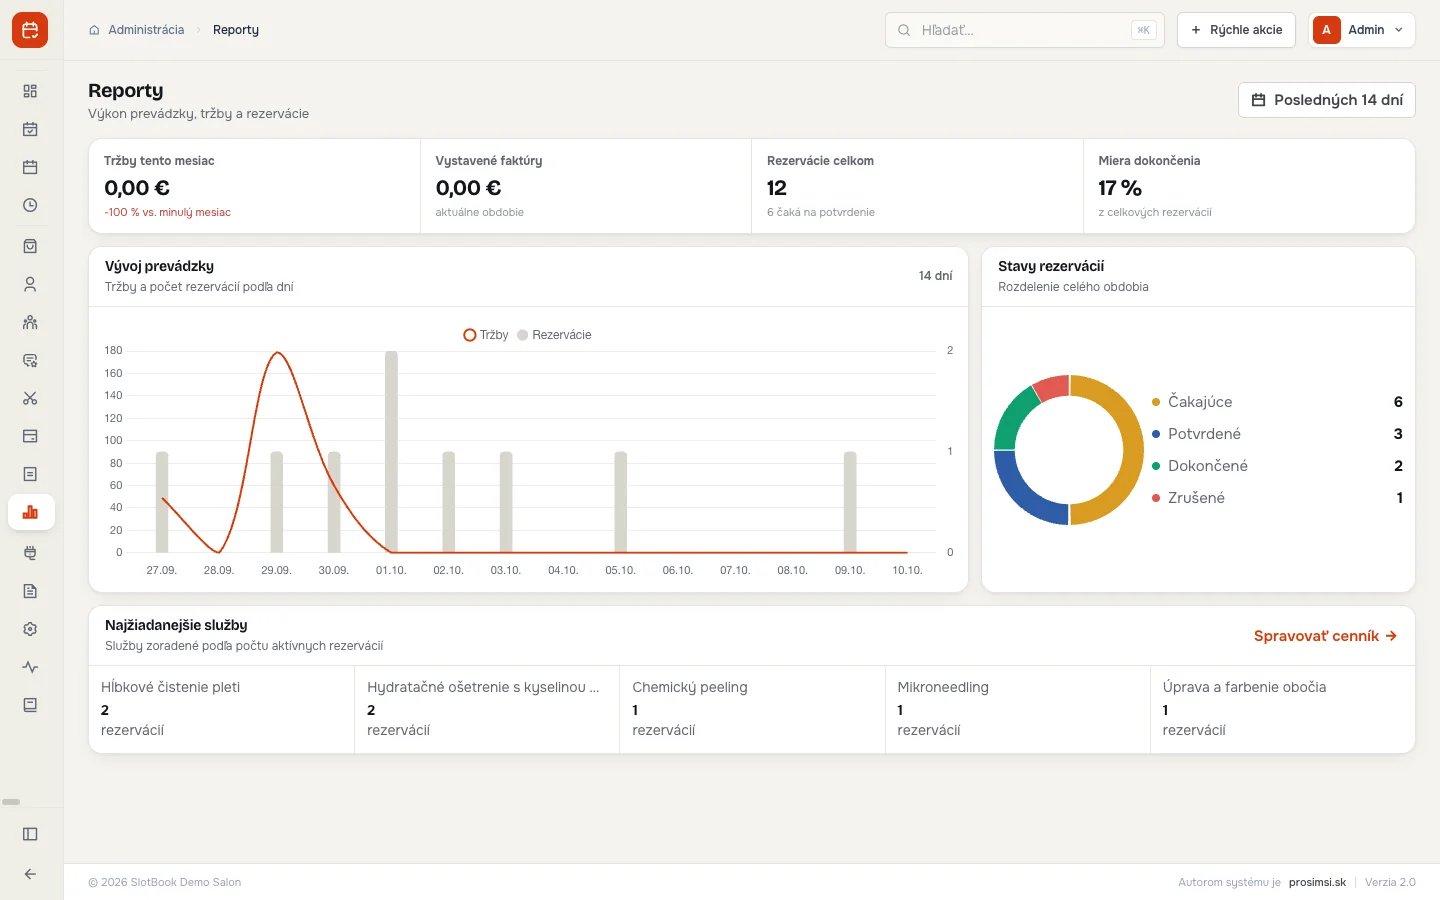
Task: Focus the Hľadať search field
Action: click(x=1025, y=30)
